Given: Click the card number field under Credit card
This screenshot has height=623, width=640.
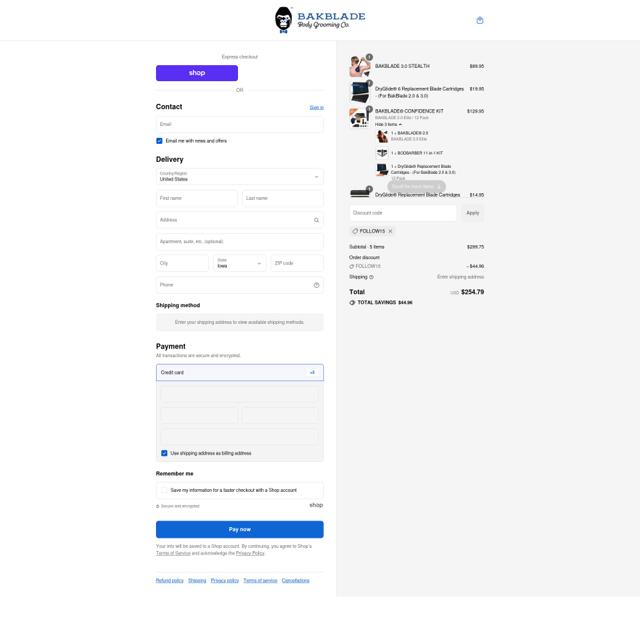Looking at the screenshot, I should (x=240, y=395).
